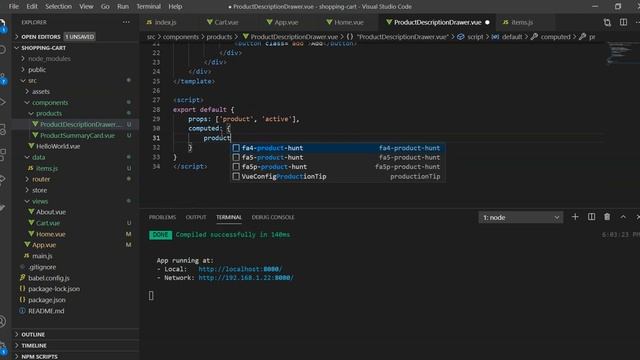Screen dimensions: 640x360
Task: Create a new terminal with plus icon
Action: 575,217
